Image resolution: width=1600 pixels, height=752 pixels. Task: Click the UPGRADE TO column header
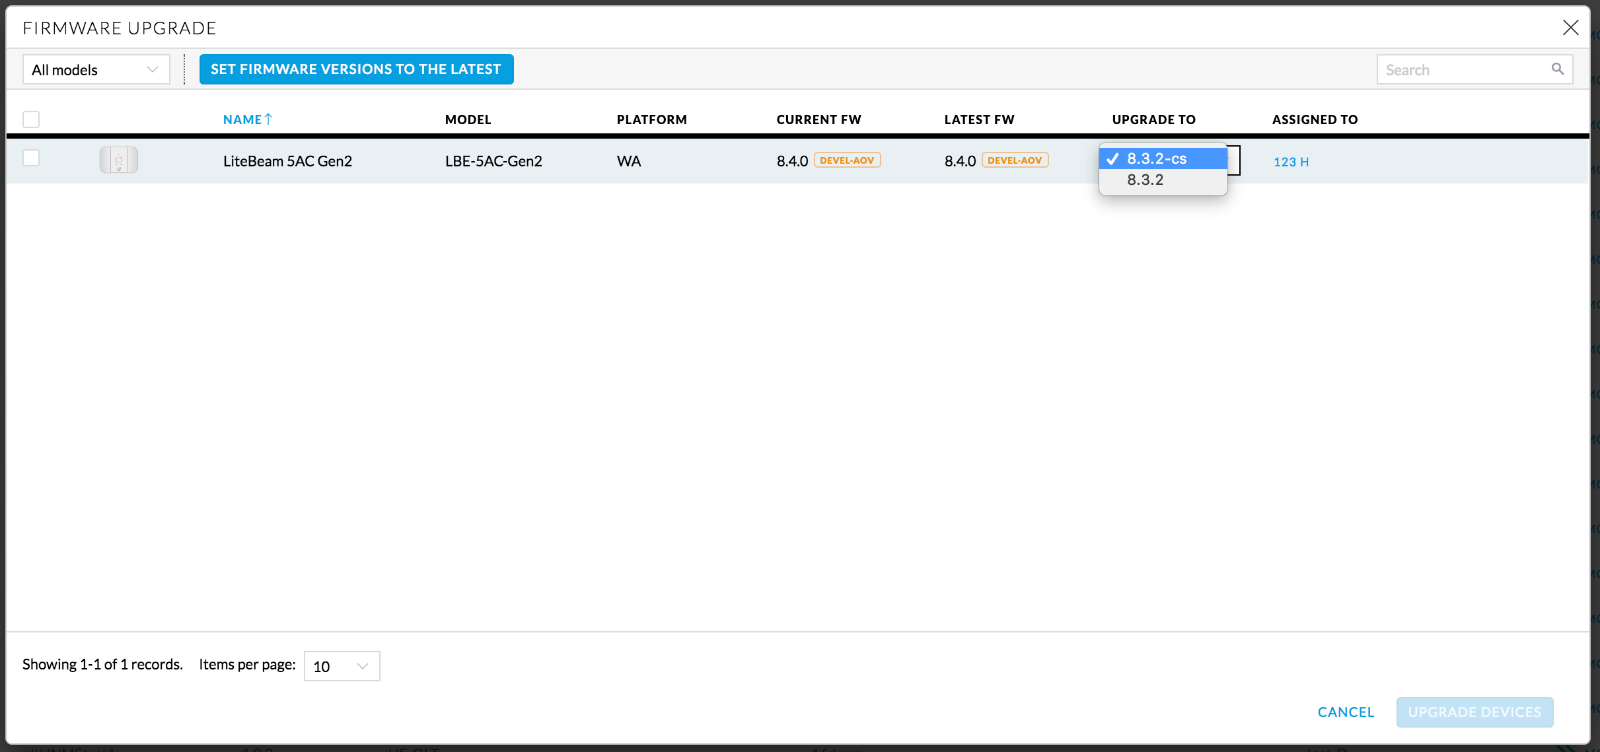1154,119
